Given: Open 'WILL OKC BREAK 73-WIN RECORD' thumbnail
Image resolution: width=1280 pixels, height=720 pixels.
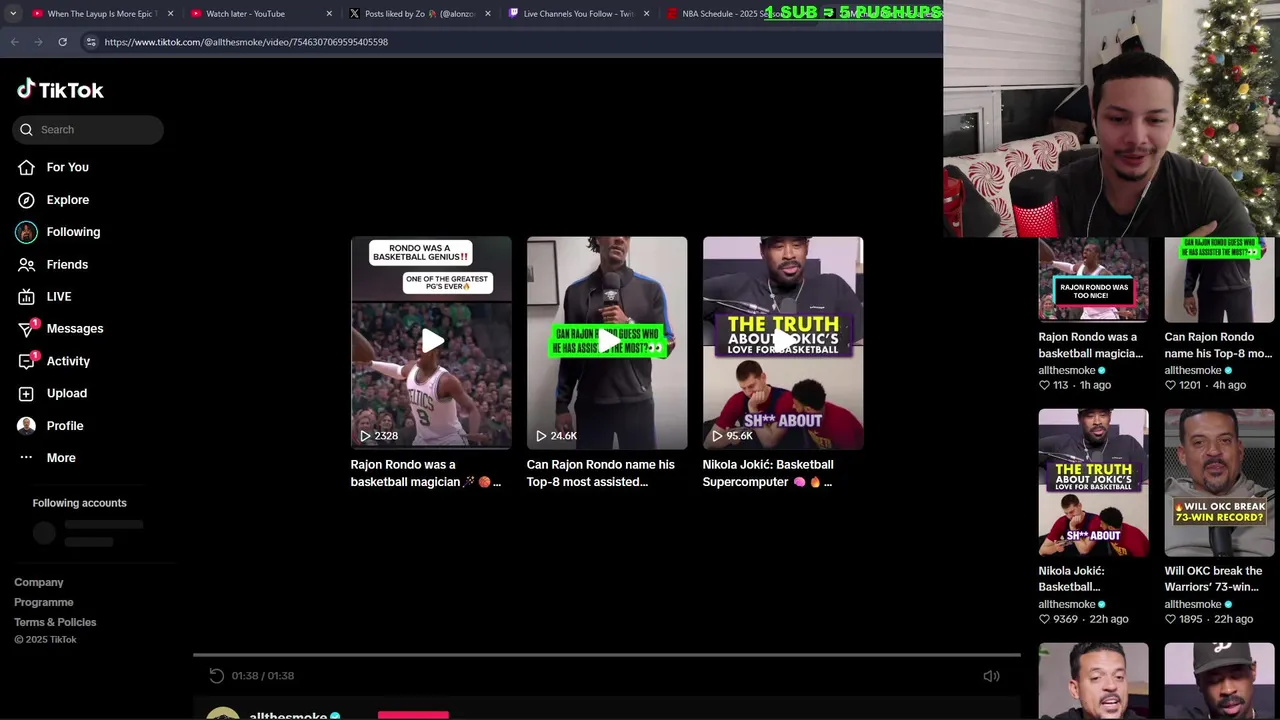Looking at the screenshot, I should point(1219,482).
